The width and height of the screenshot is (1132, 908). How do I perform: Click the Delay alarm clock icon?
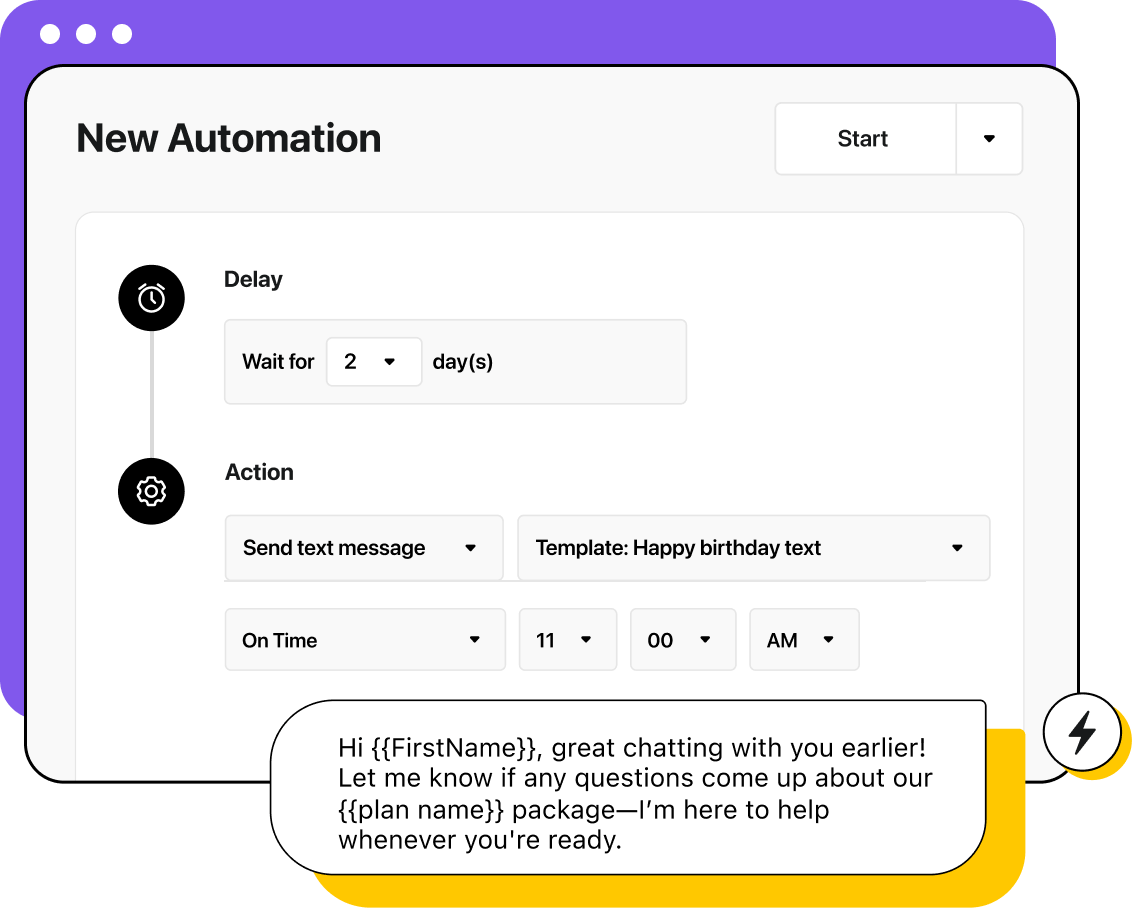pos(152,298)
